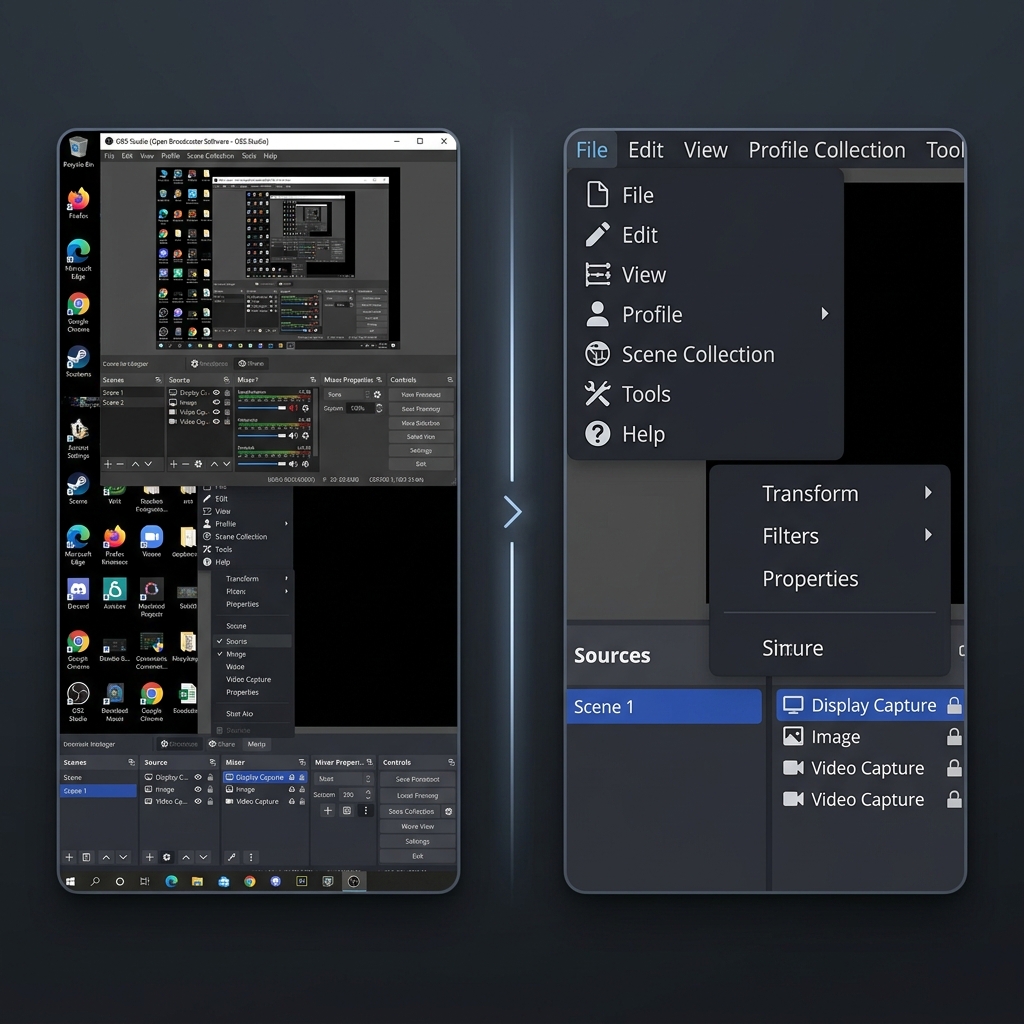Click the "Wore View" button in bottom Controls
Viewport: 1024px width, 1024px height.
[x=417, y=826]
